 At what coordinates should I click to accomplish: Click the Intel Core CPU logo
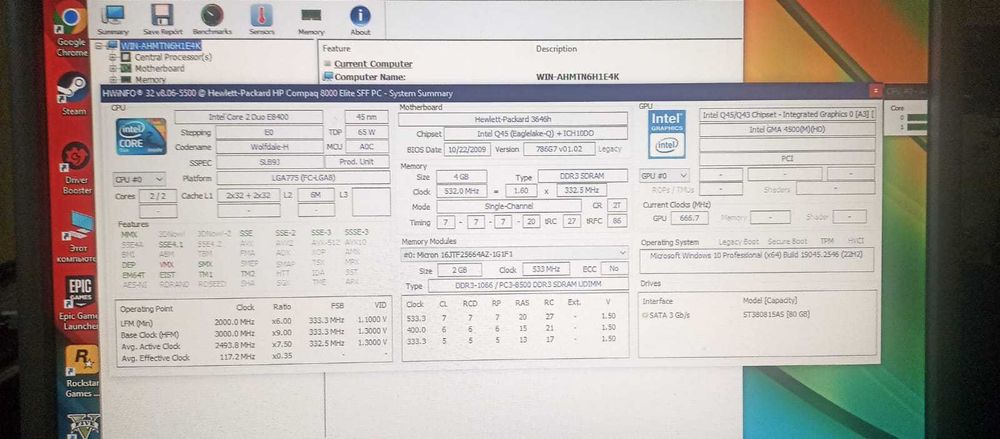142,136
